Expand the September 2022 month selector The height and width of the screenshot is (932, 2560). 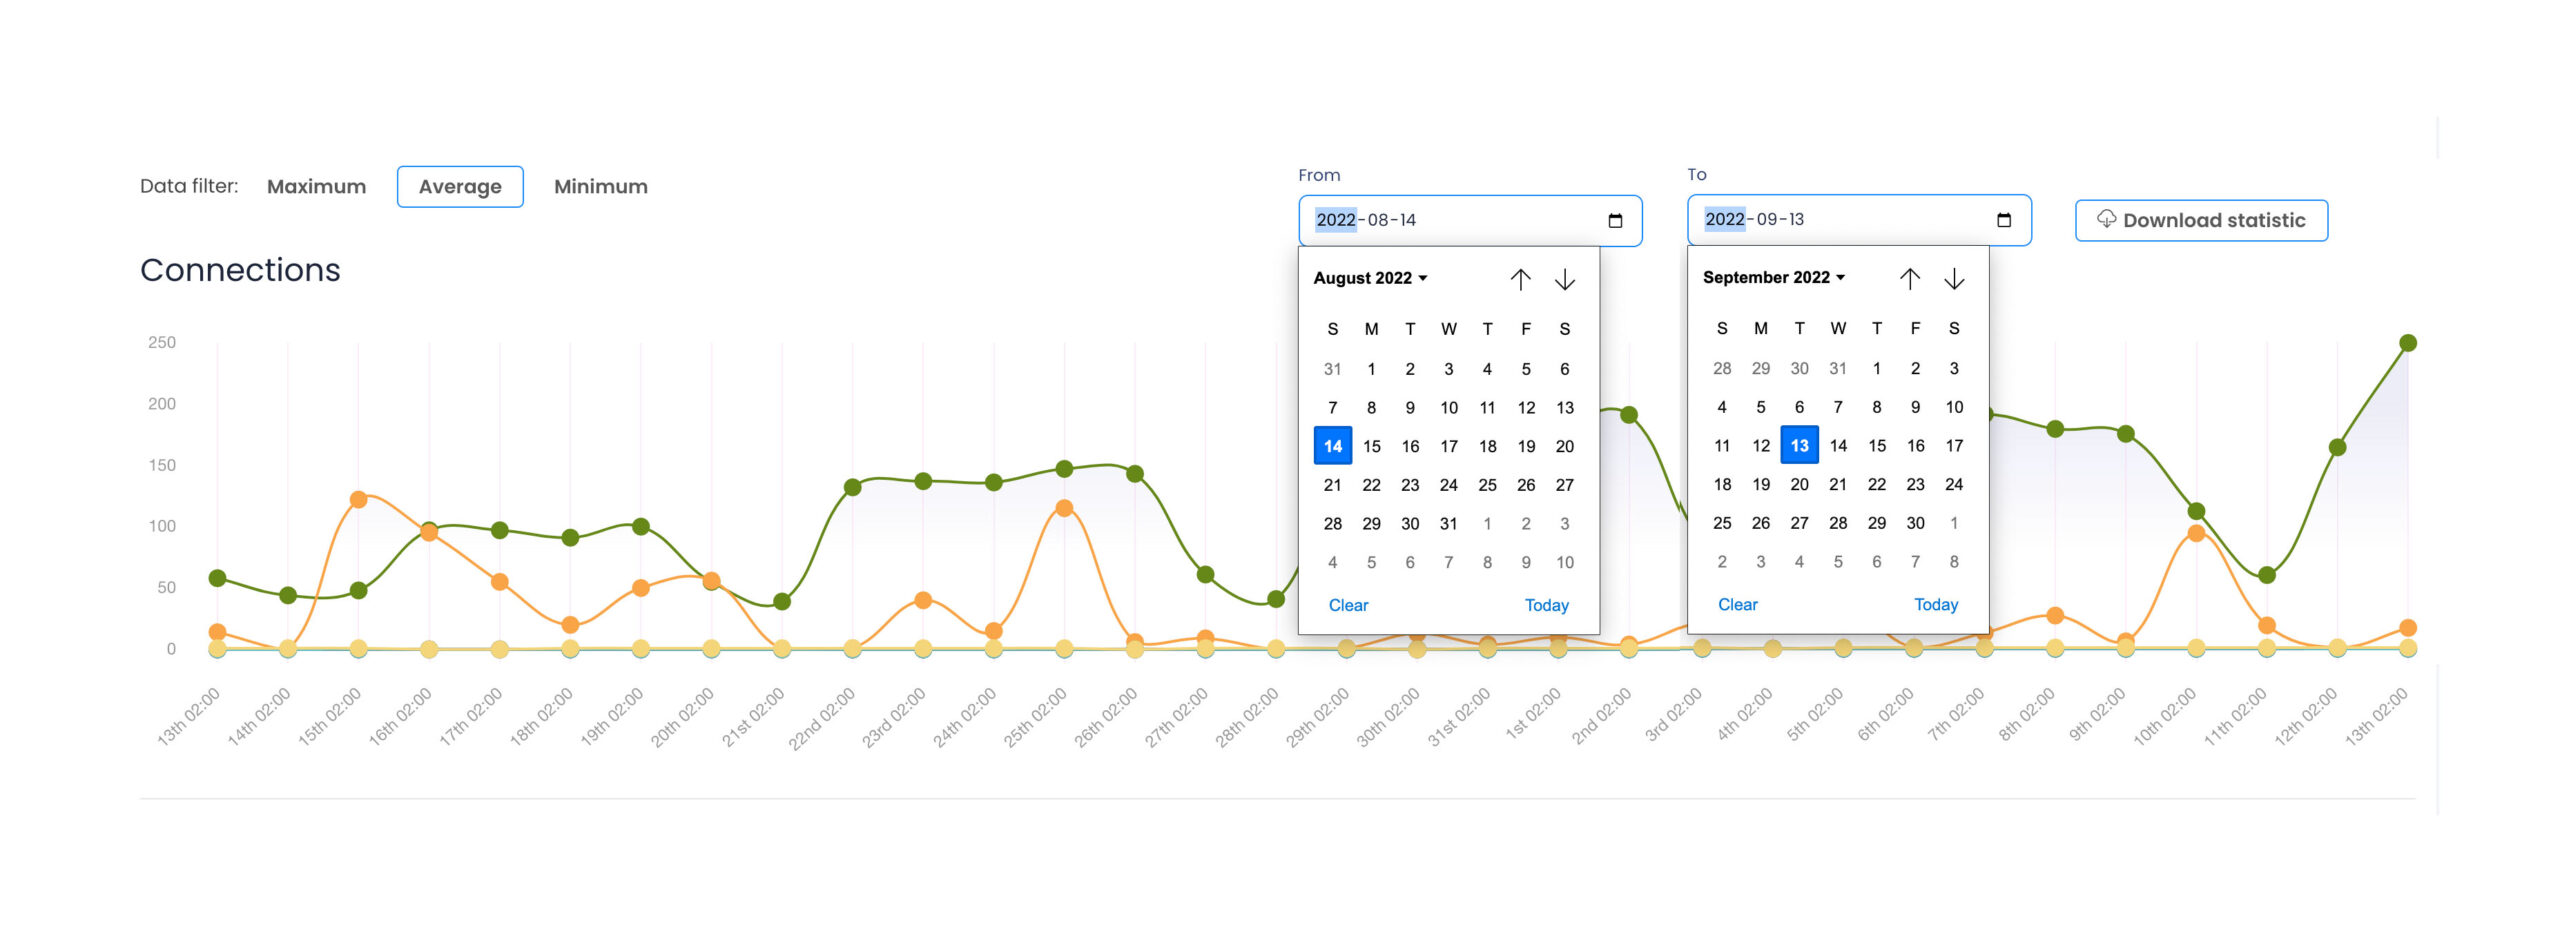pyautogui.click(x=1773, y=277)
